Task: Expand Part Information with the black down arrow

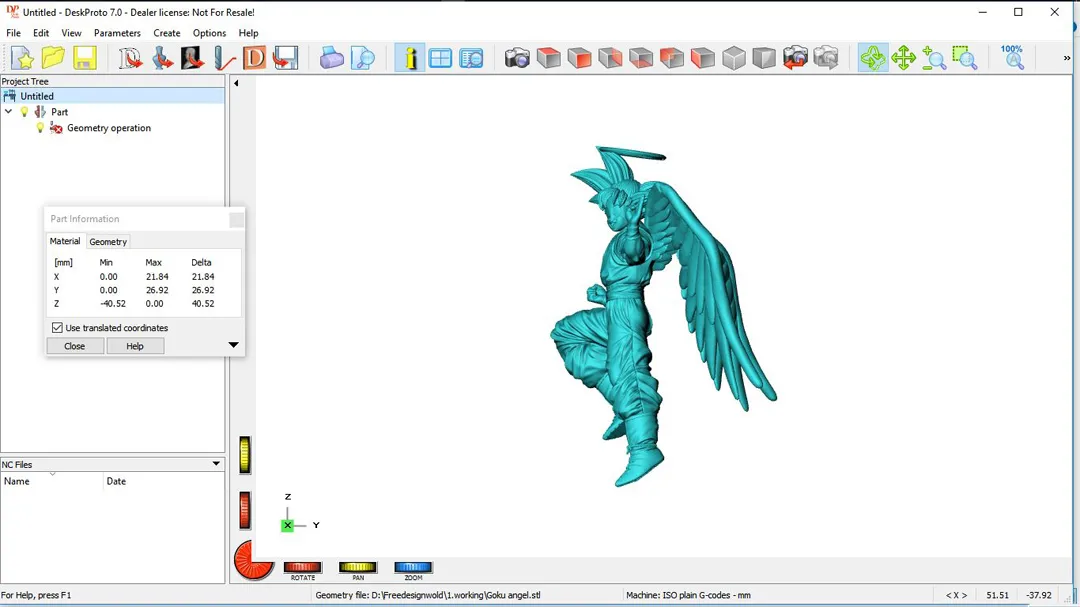Action: tap(233, 344)
